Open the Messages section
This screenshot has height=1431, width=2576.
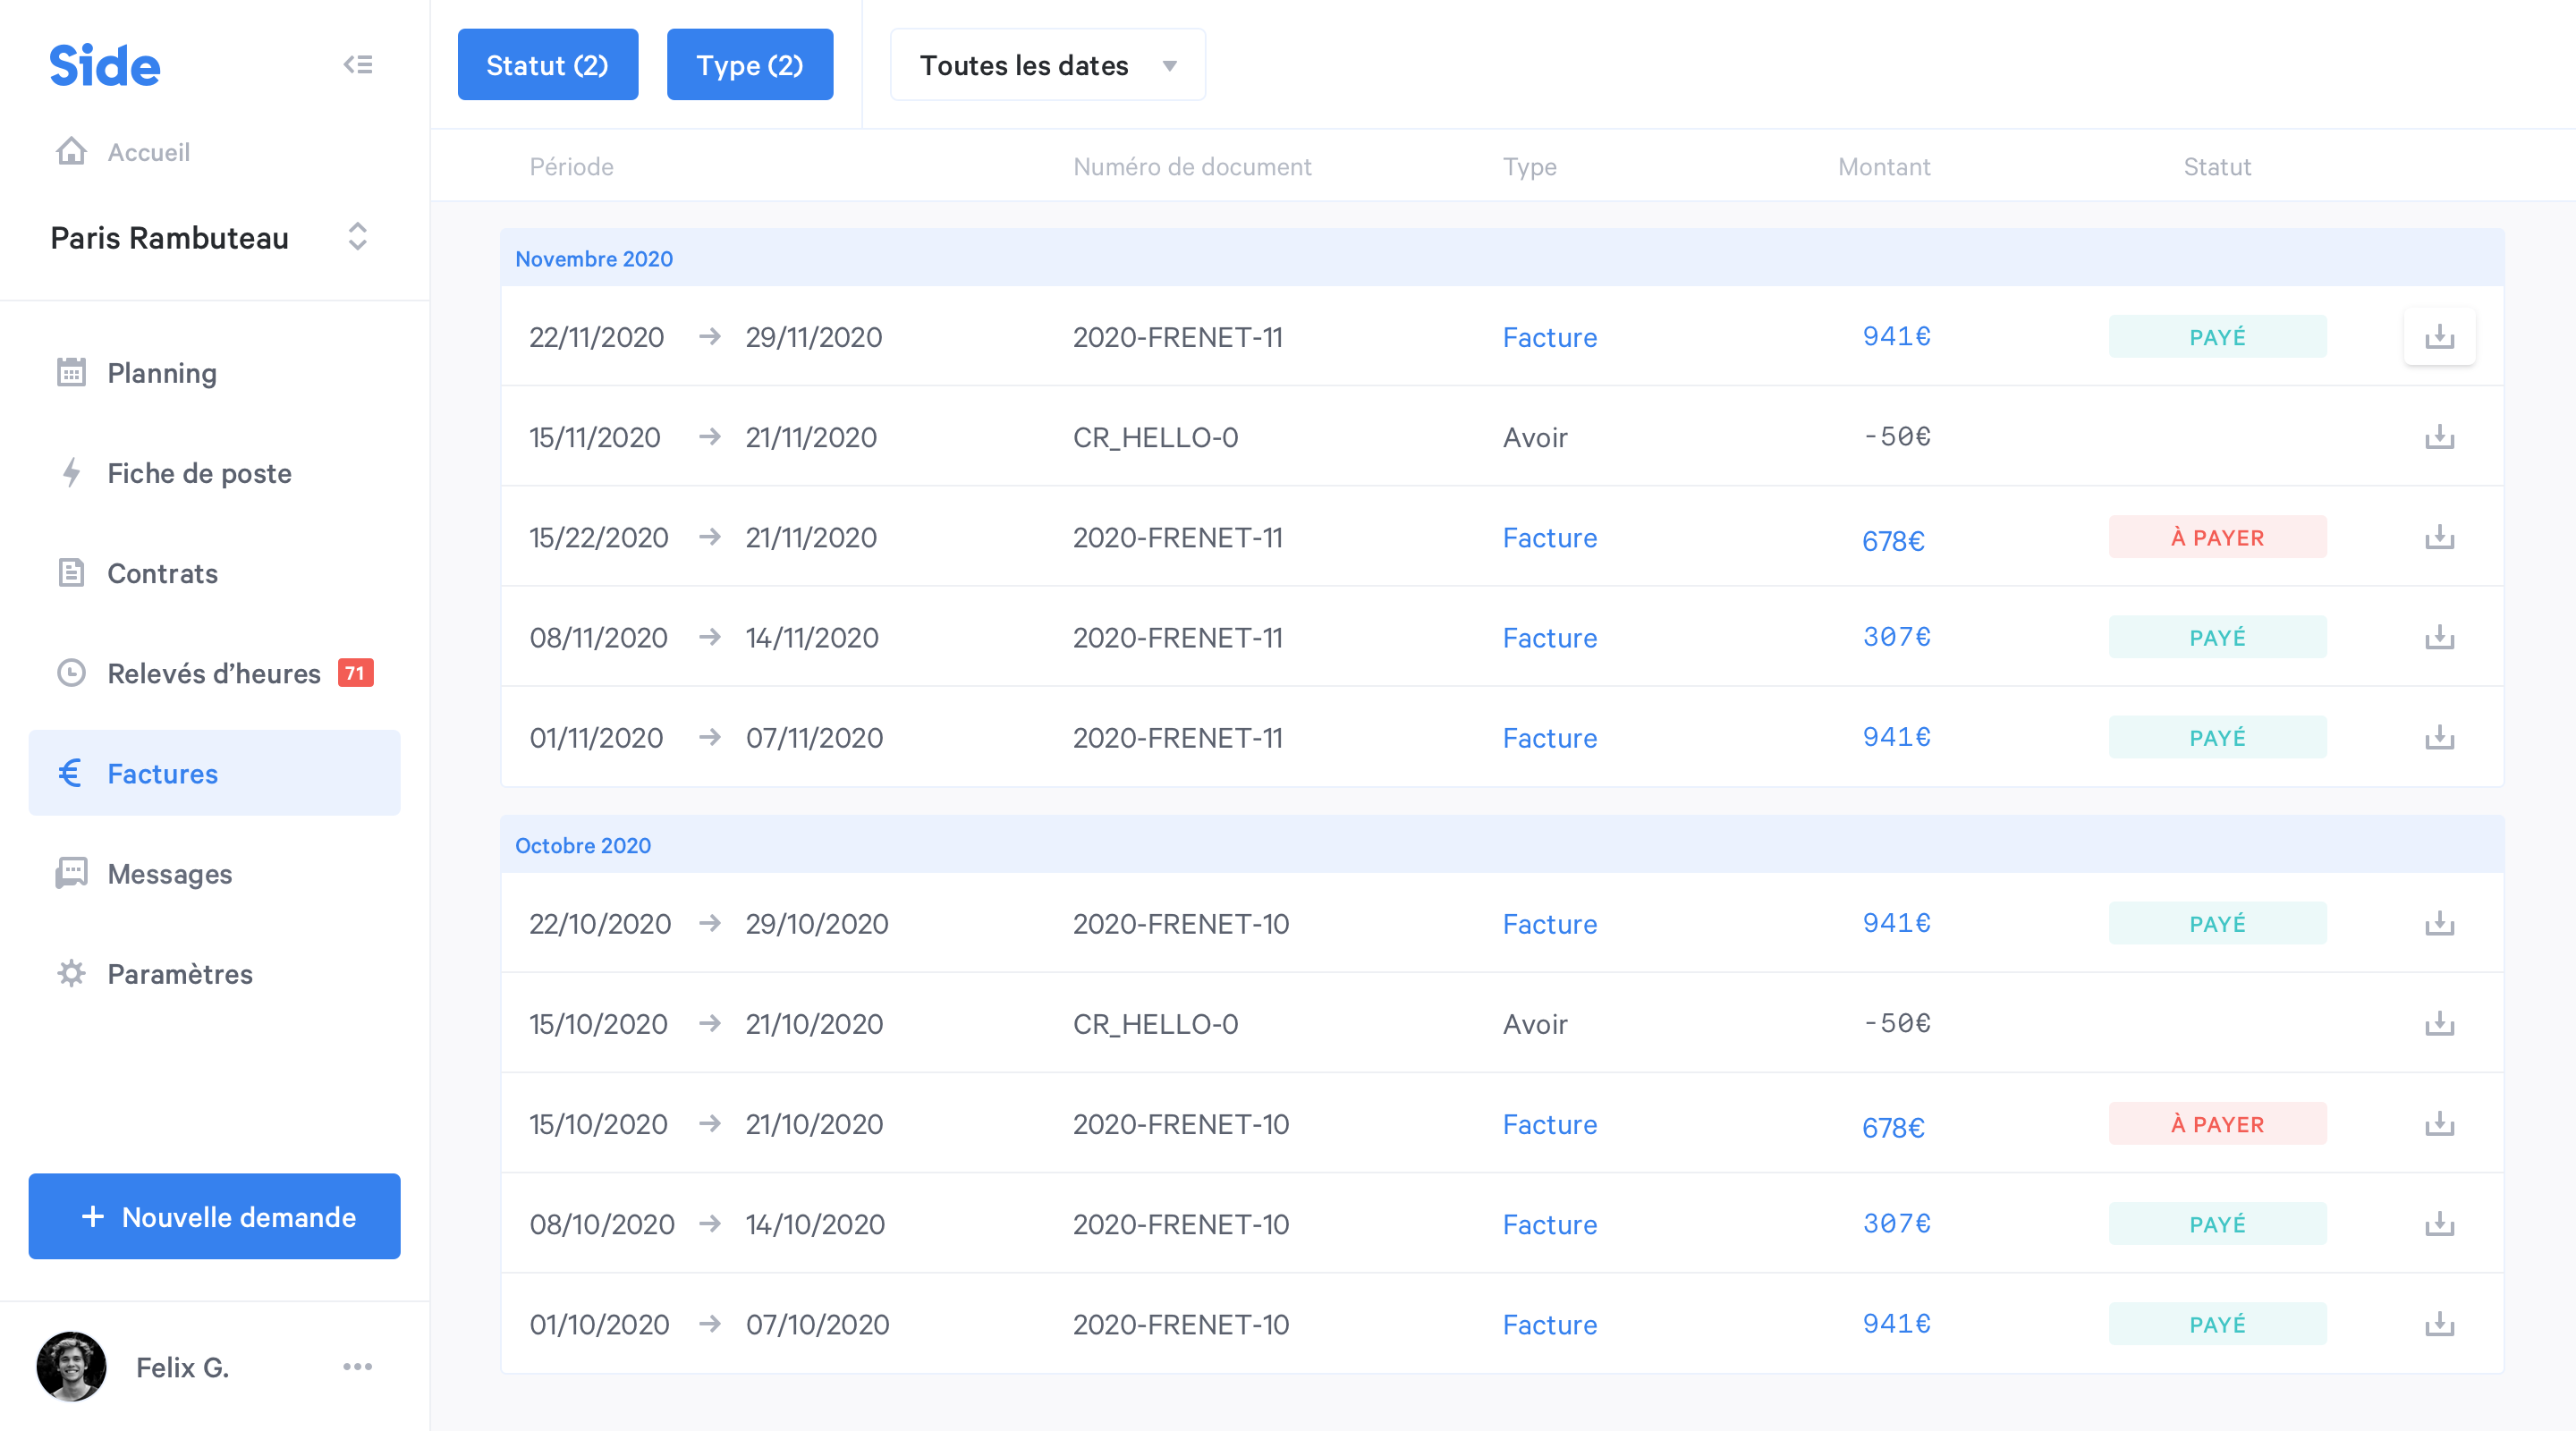point(169,874)
